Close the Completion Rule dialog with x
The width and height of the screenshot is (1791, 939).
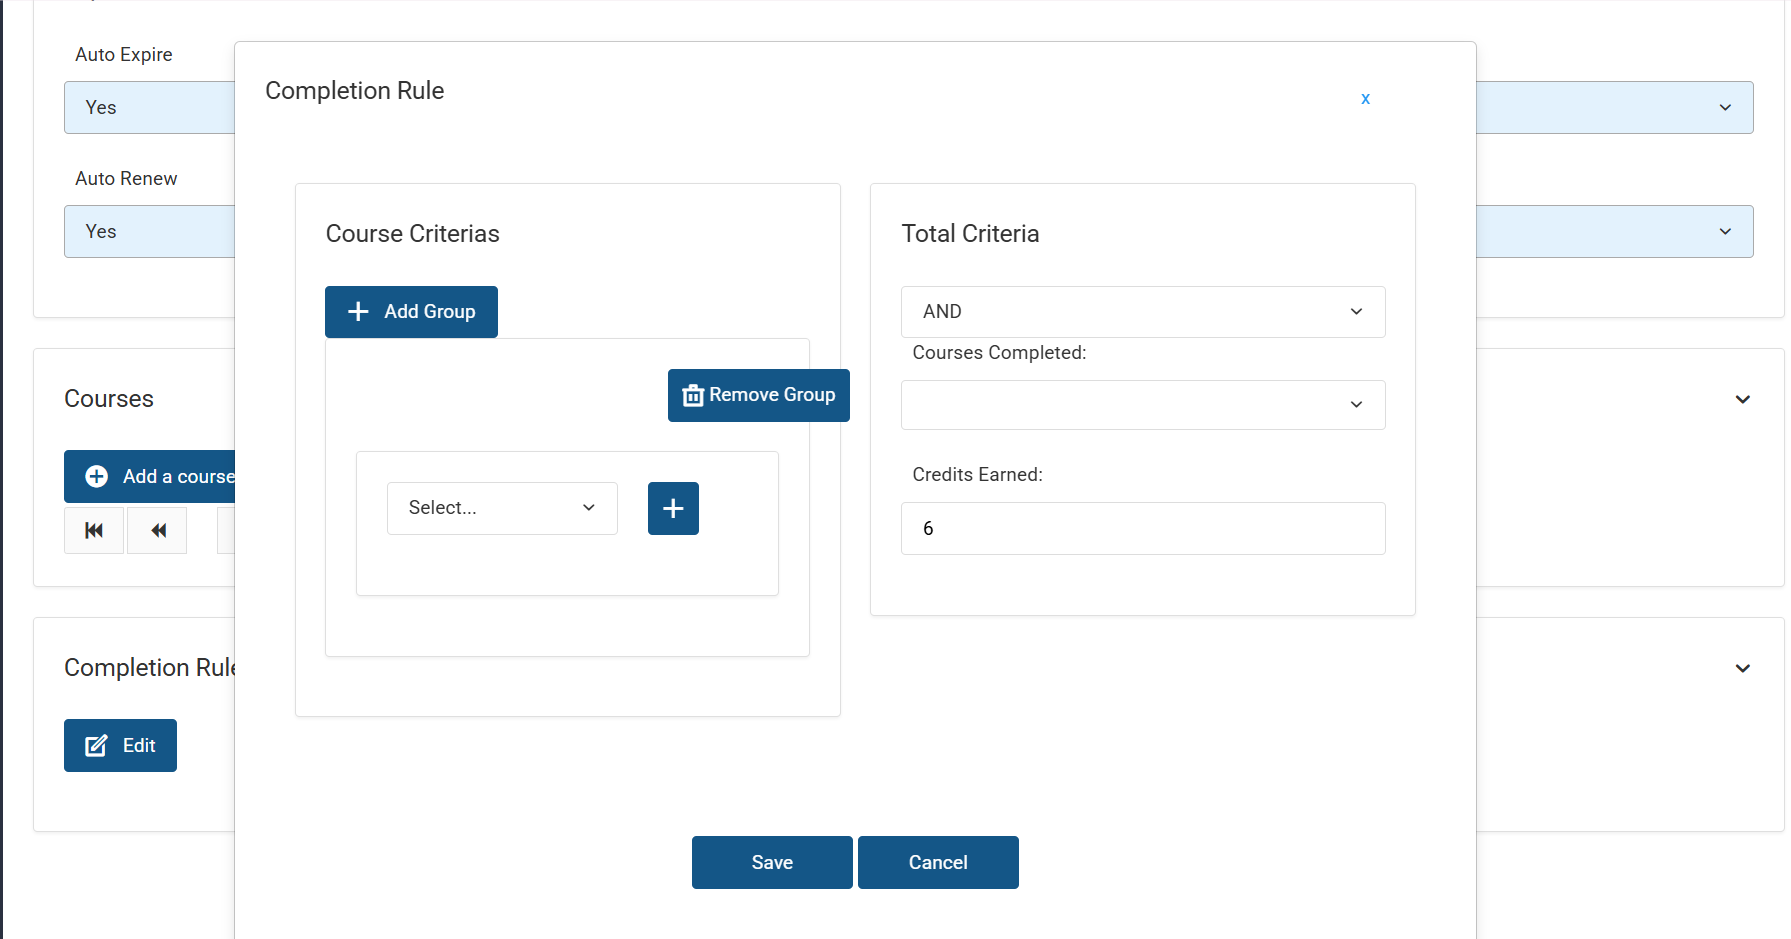click(1365, 98)
